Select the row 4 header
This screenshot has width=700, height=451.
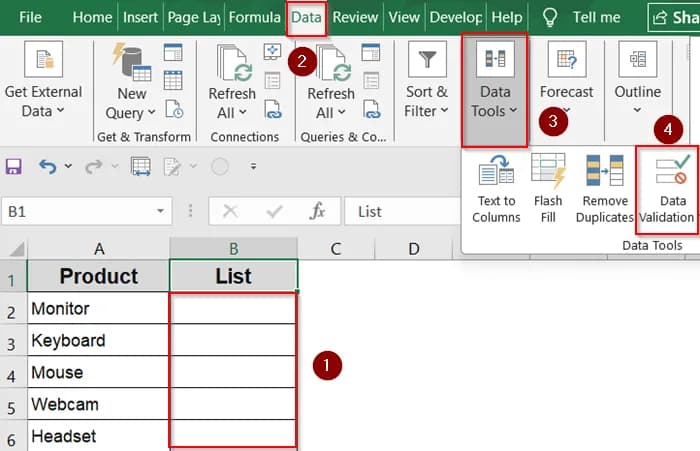pos(13,372)
